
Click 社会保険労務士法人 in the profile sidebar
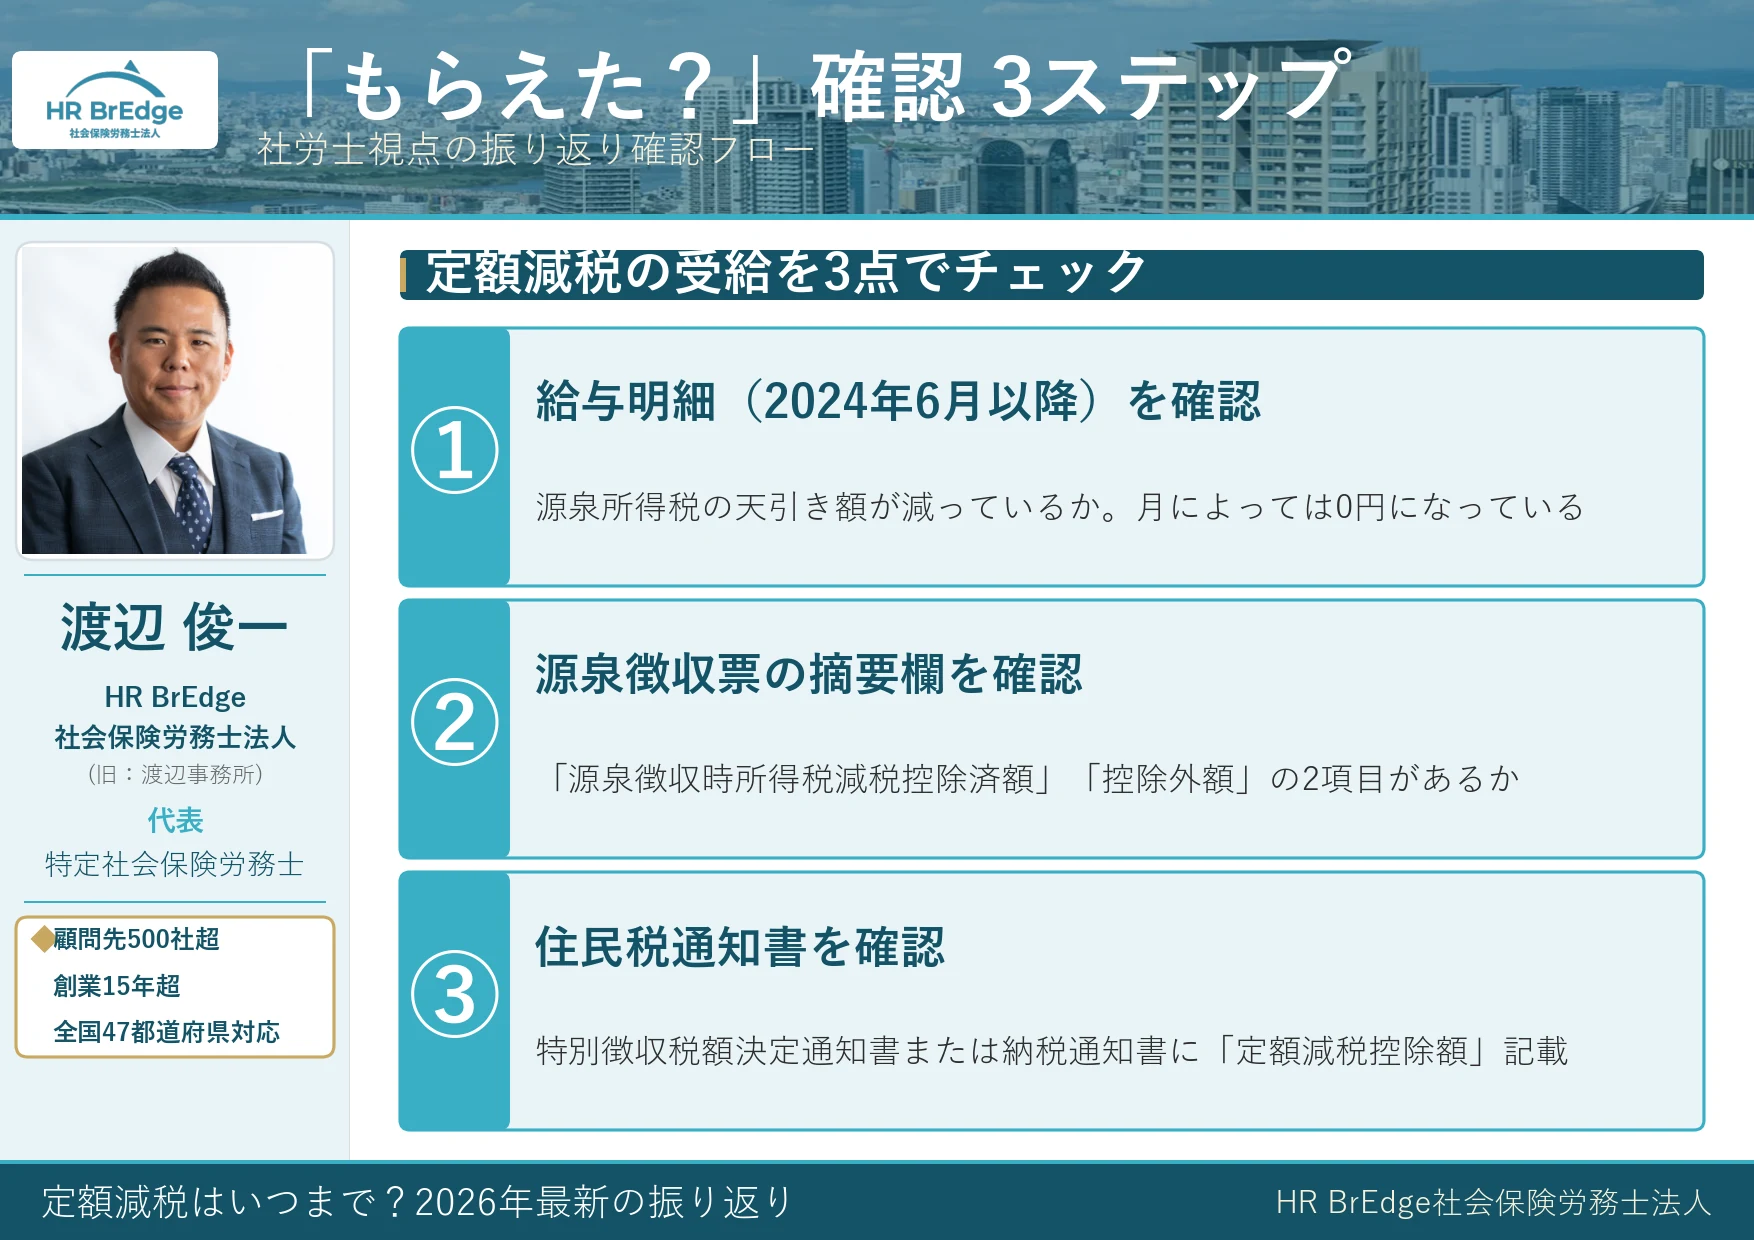tap(175, 738)
